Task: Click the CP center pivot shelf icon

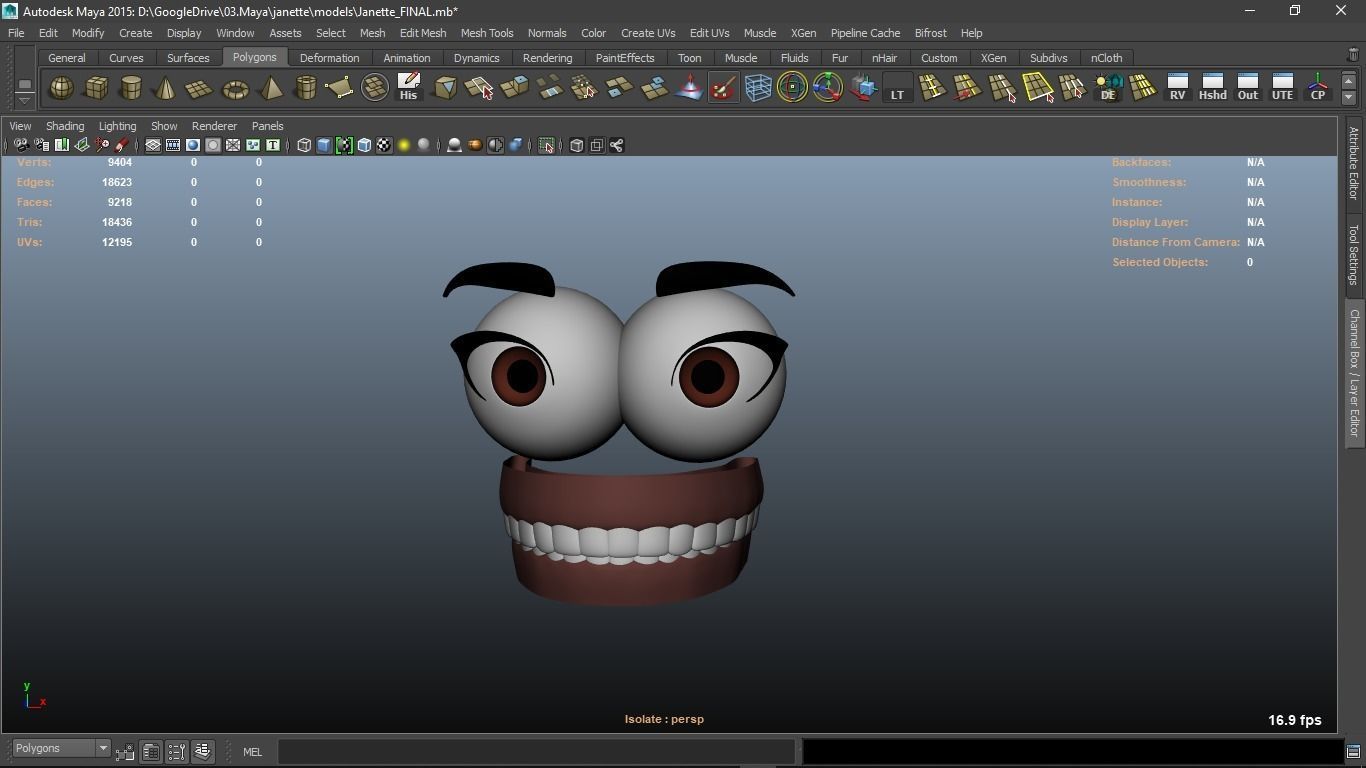Action: coord(1318,88)
